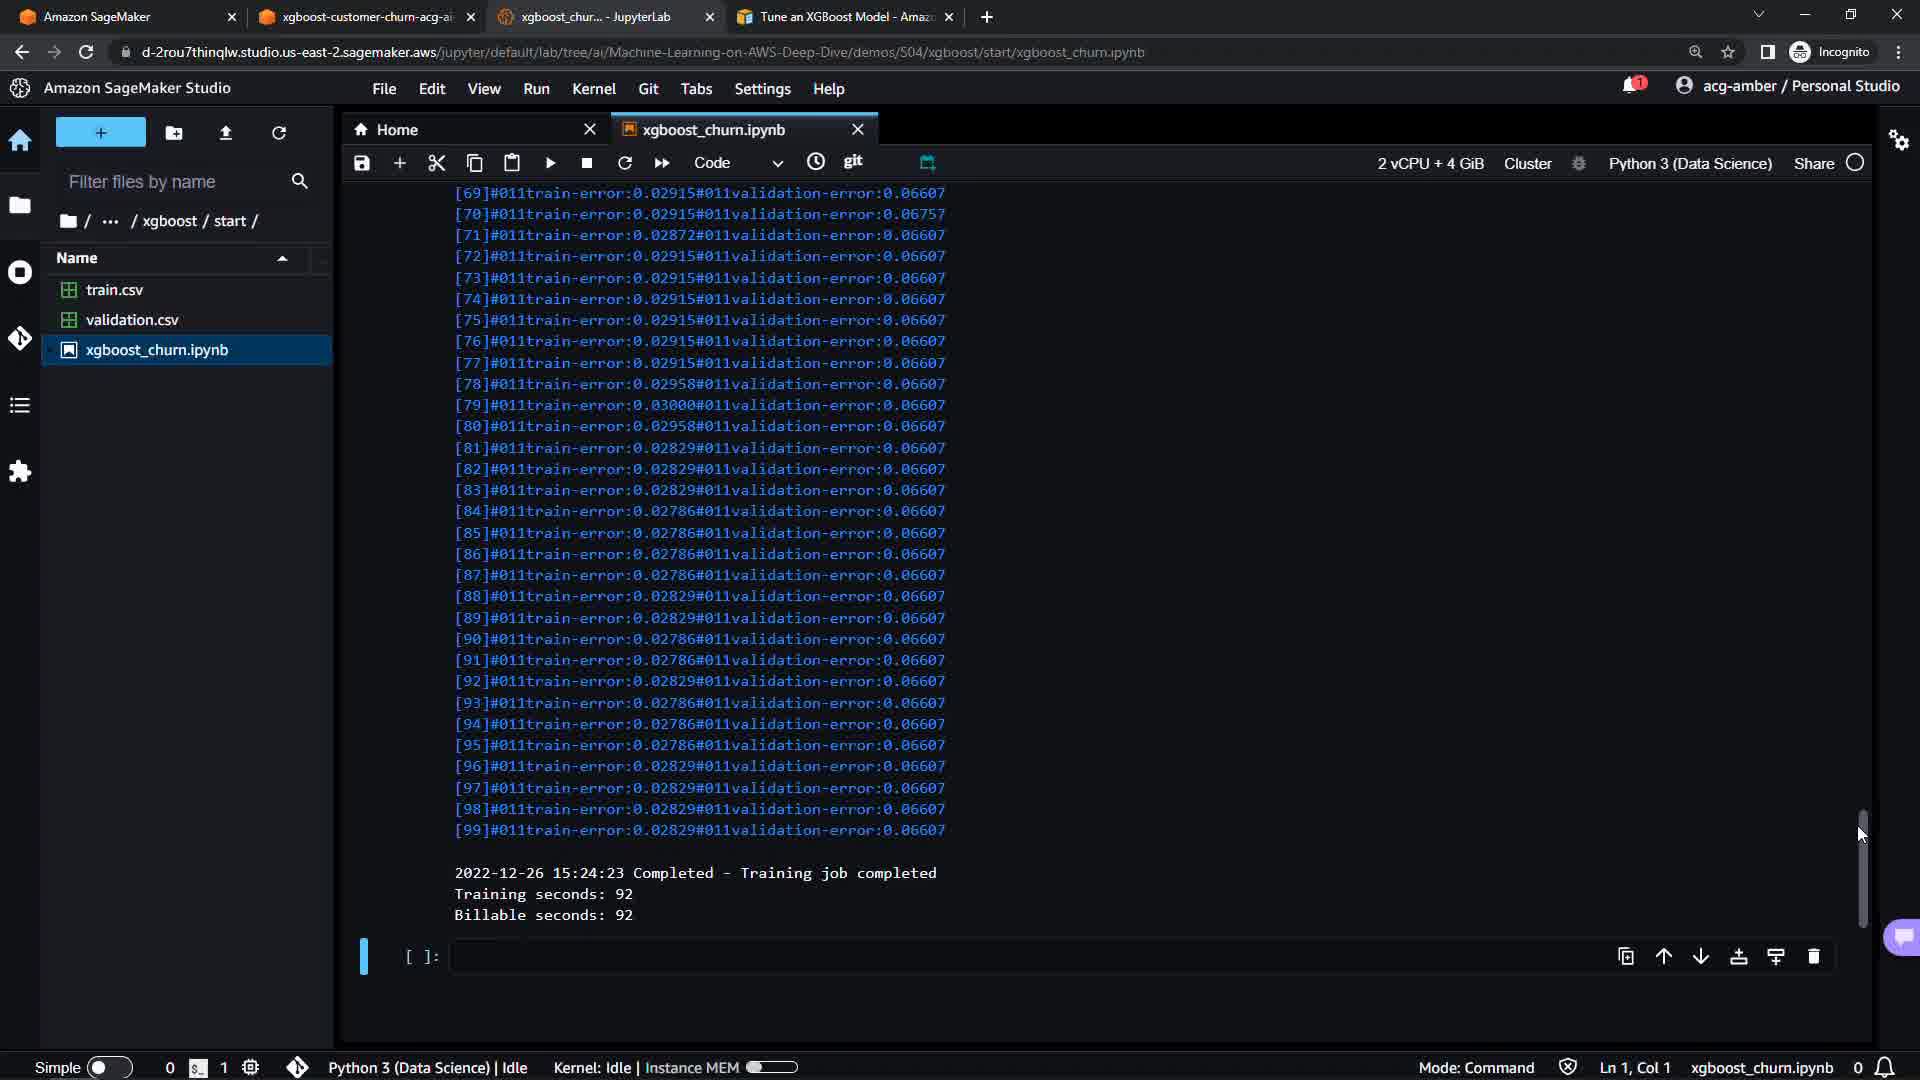Open the Kernel menu
Image resolution: width=1920 pixels, height=1080 pixels.
pos(593,89)
